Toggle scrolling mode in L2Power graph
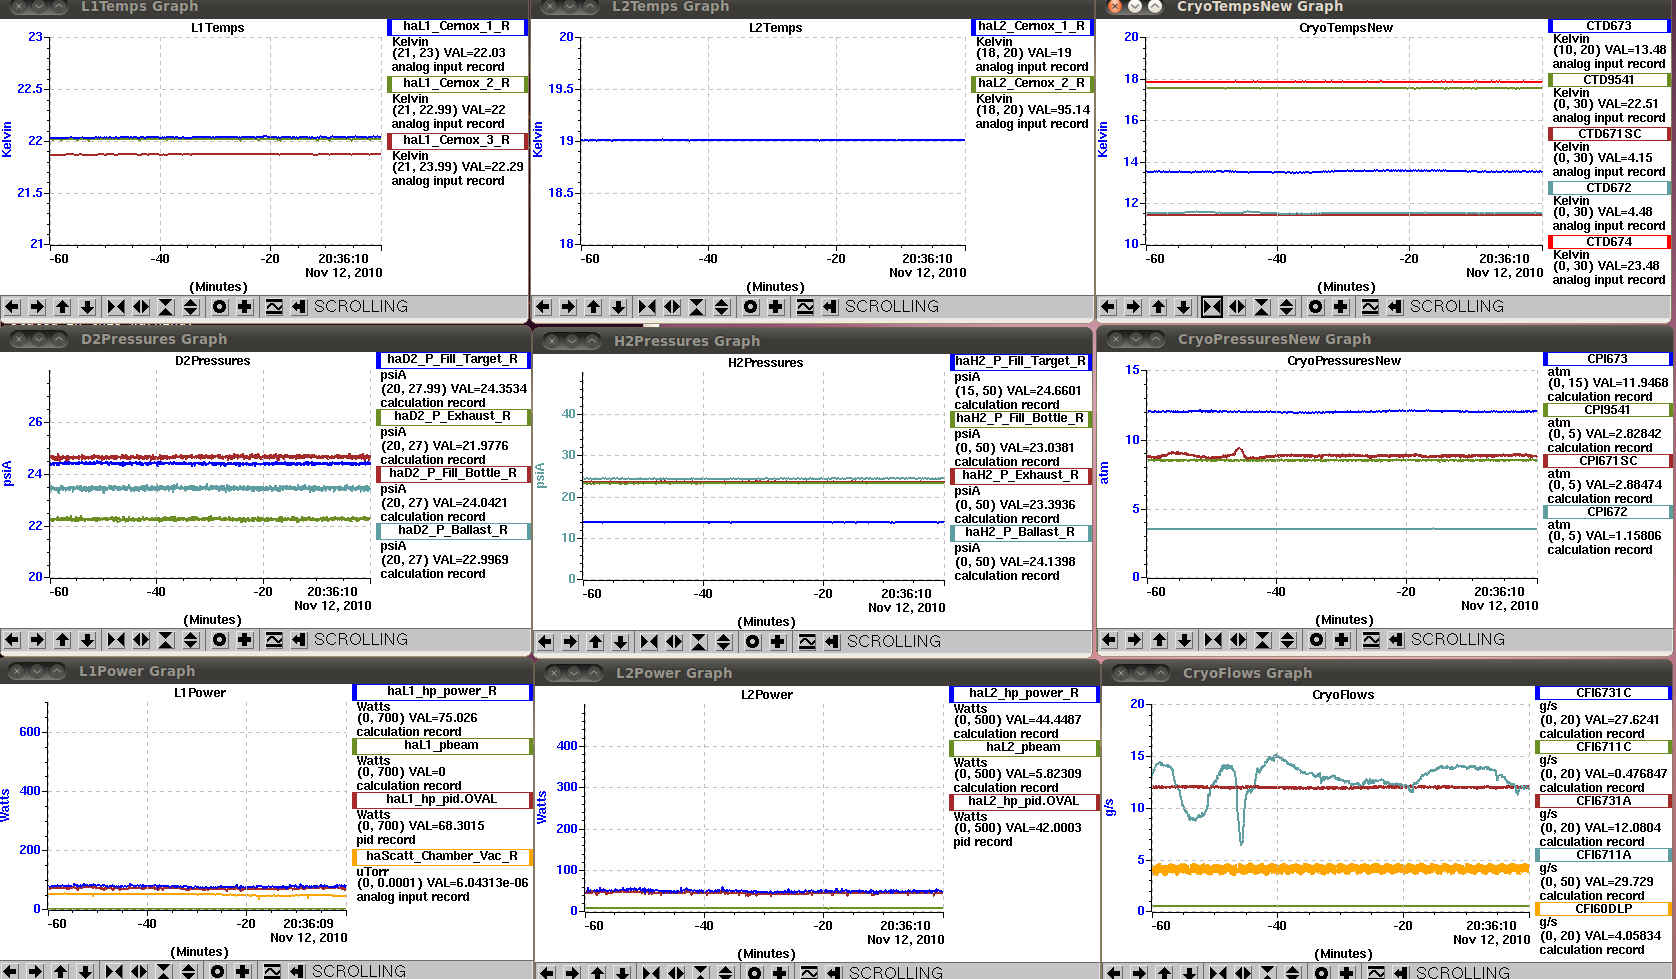Viewport: 1676px width, 979px height. [x=834, y=972]
